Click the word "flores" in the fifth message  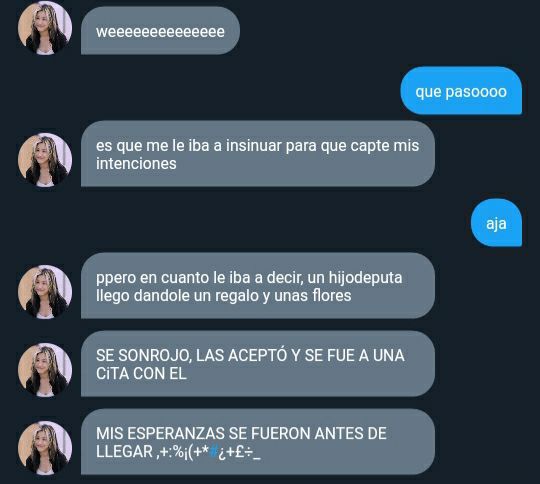point(332,296)
